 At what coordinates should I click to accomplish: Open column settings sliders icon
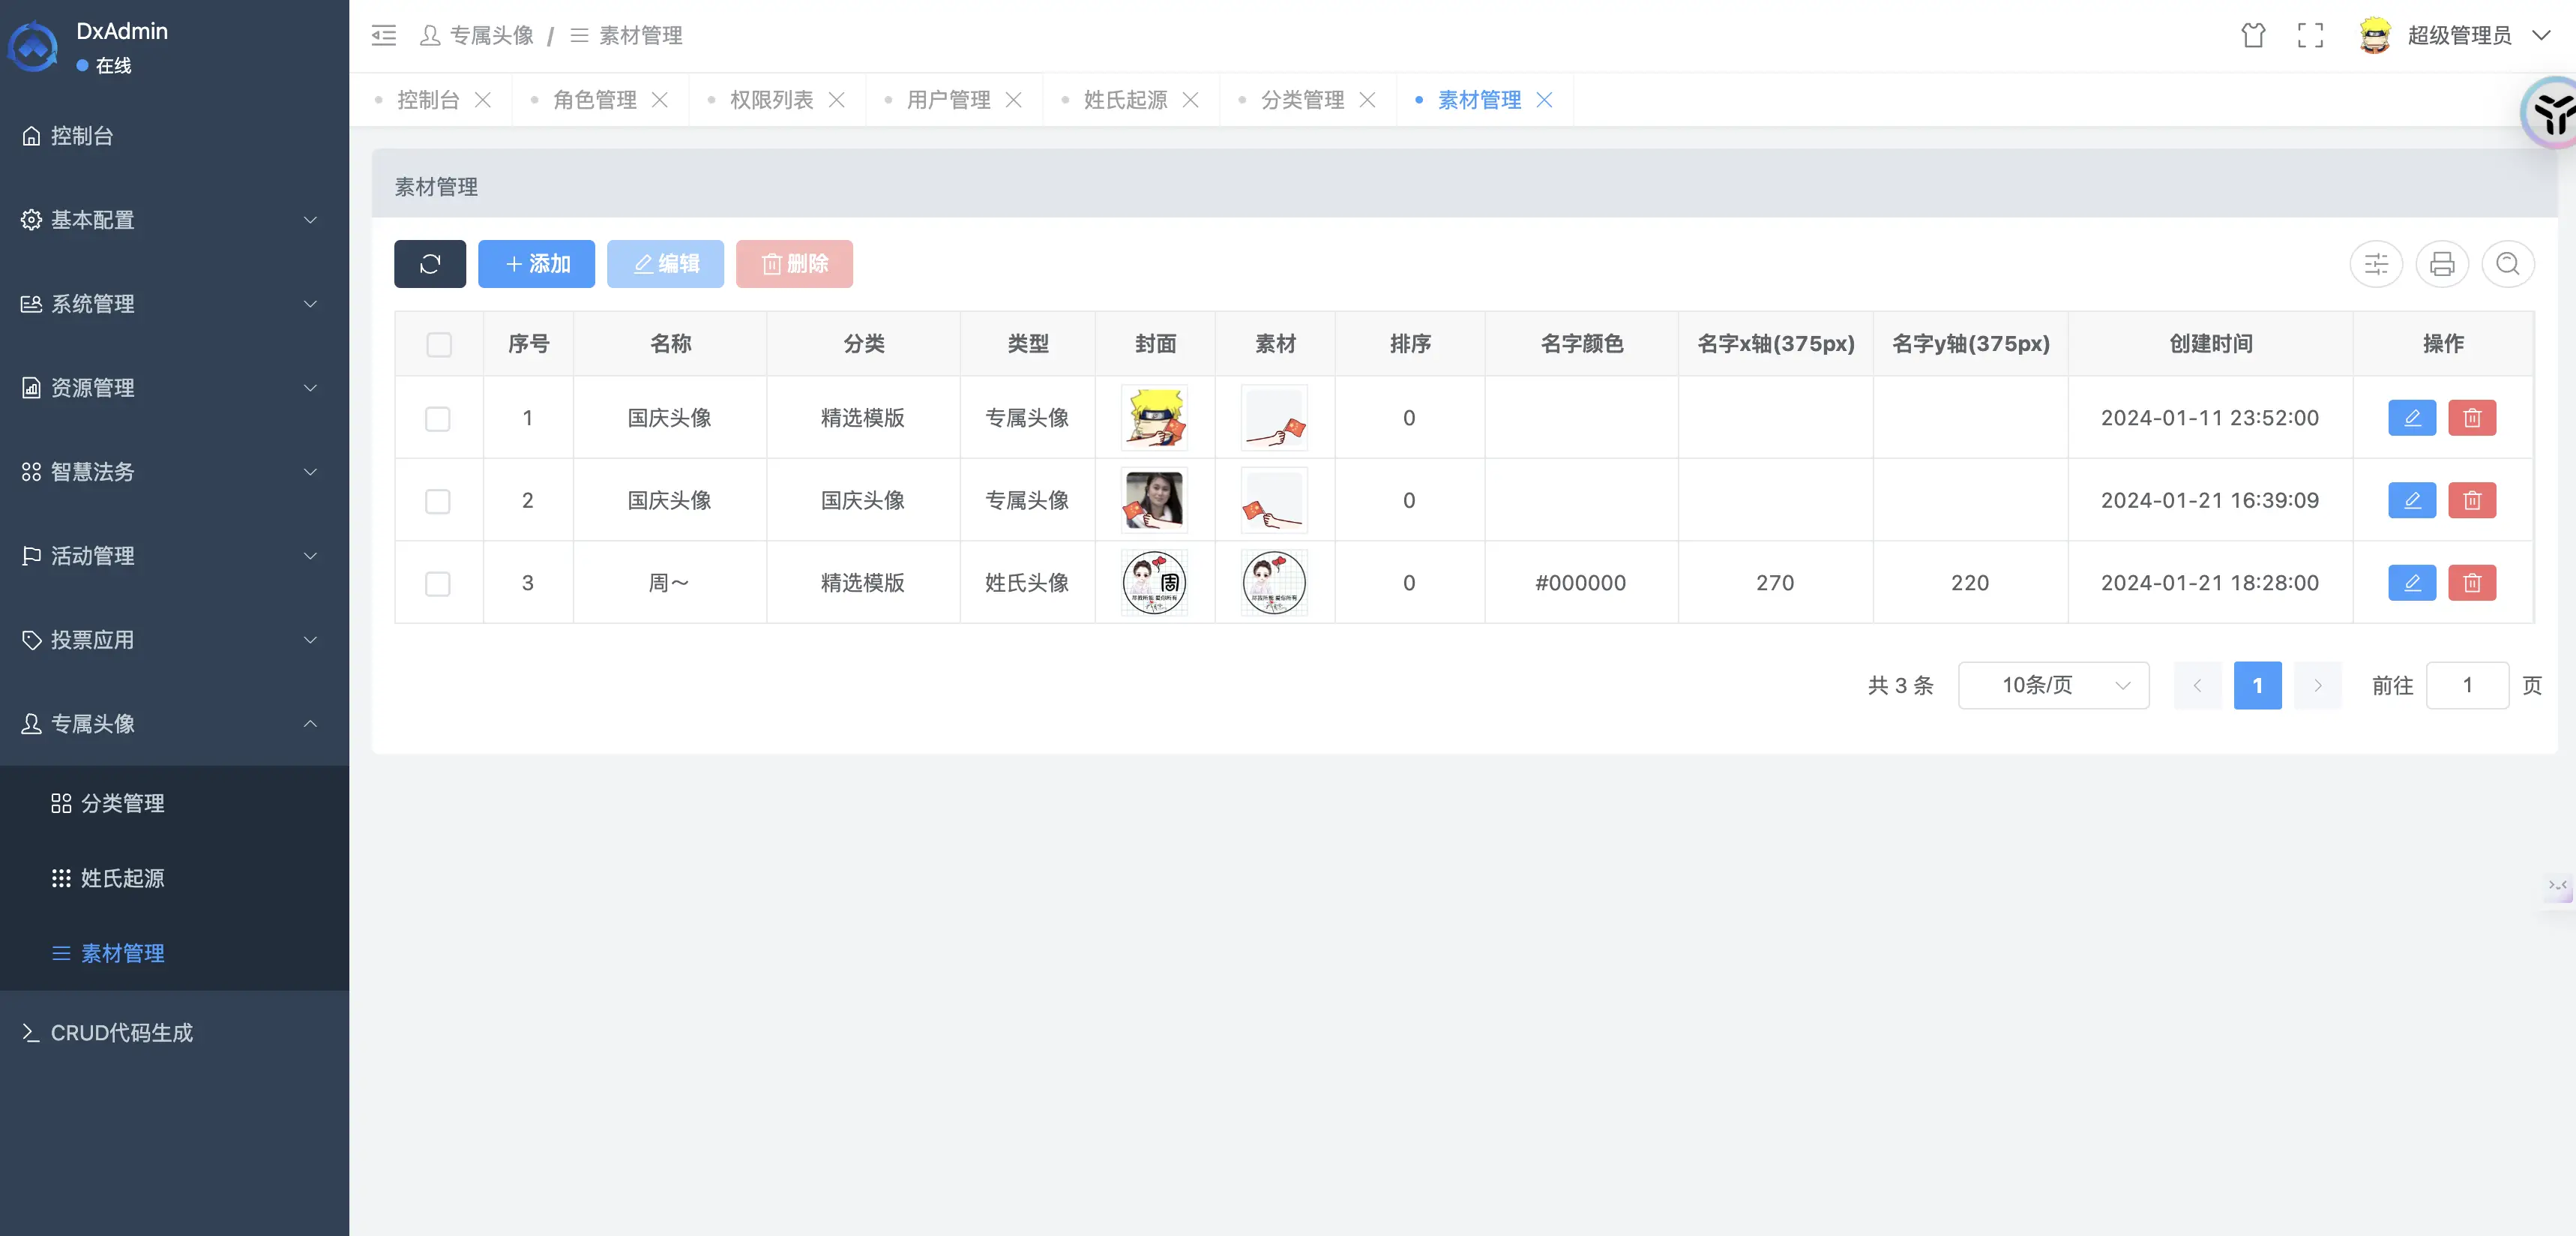[2376, 264]
